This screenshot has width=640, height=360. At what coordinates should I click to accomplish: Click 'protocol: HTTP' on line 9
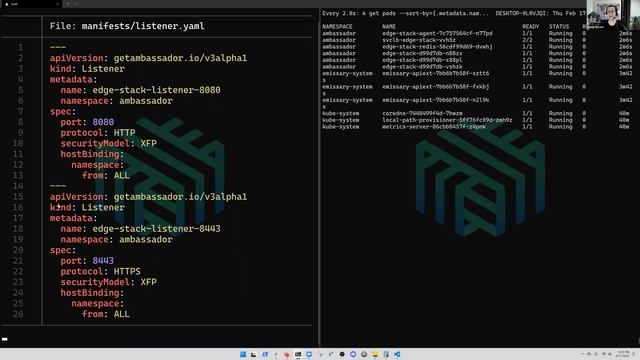(98, 133)
